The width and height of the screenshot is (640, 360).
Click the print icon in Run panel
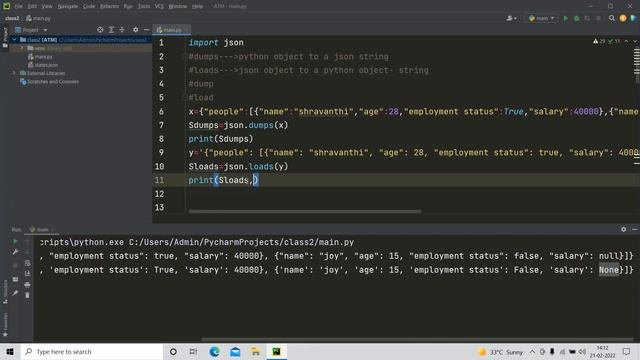[27, 284]
